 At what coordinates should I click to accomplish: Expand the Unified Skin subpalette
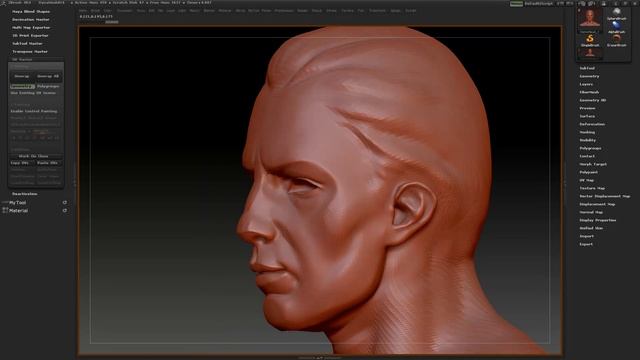591,228
